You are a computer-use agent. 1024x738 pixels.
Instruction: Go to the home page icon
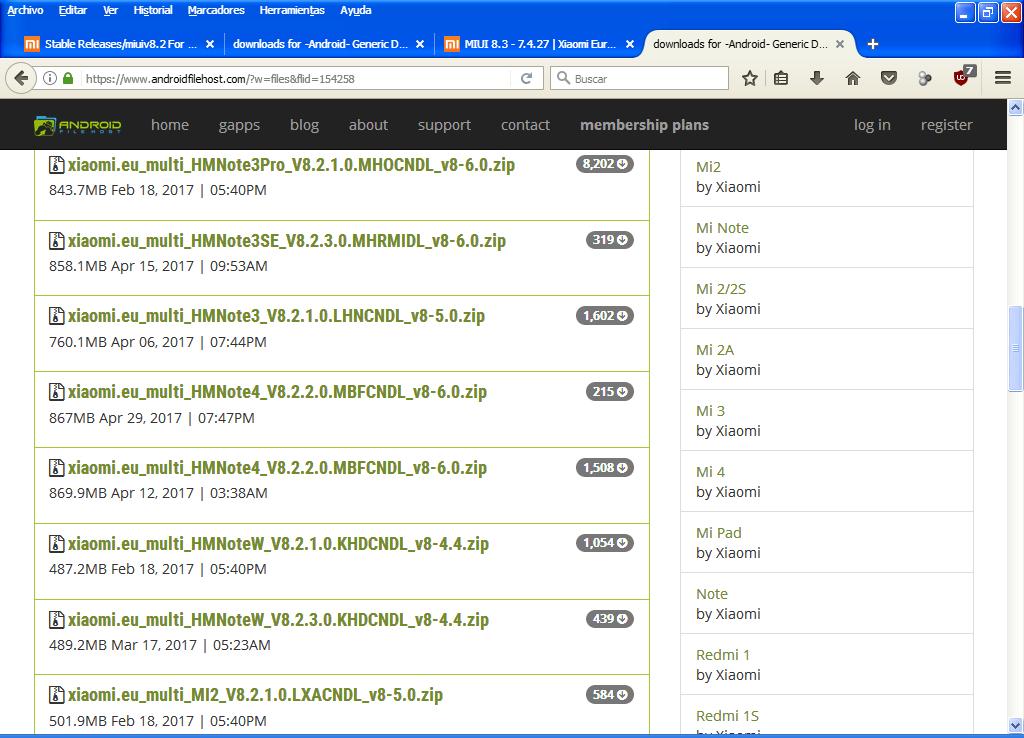point(852,78)
